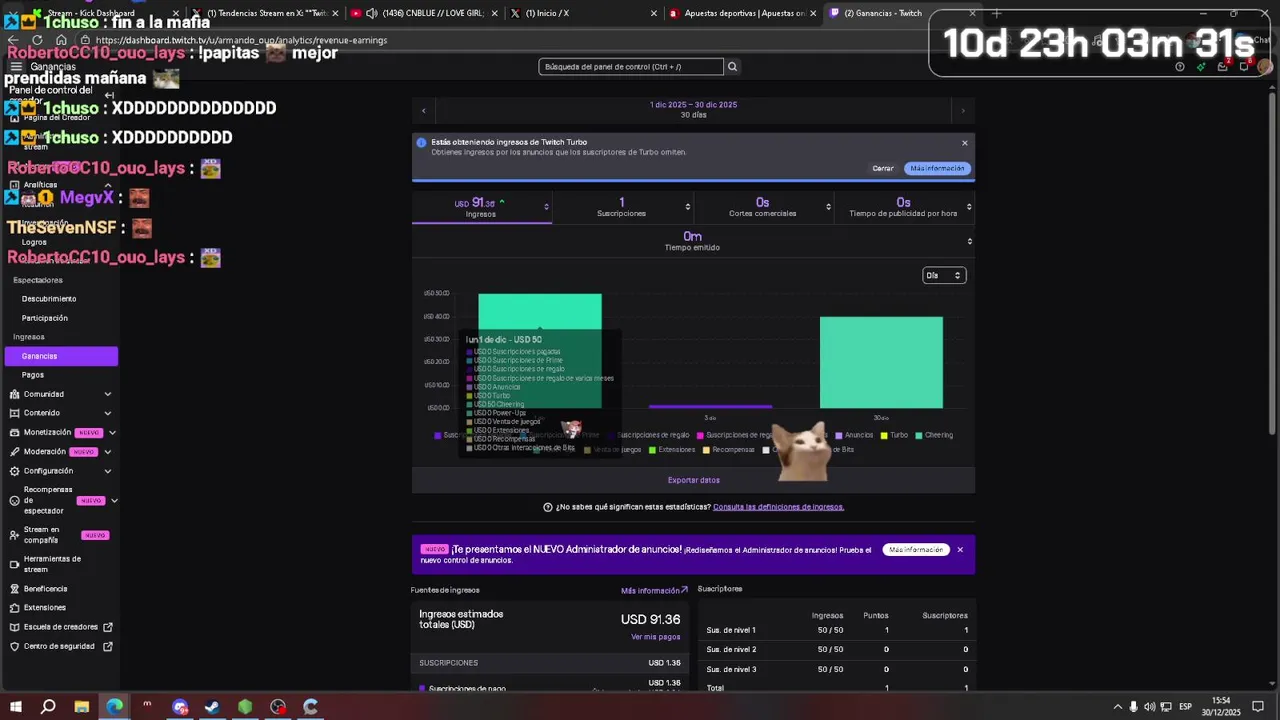Toggle the Anuncios legend color swatch

pyautogui.click(x=839, y=436)
